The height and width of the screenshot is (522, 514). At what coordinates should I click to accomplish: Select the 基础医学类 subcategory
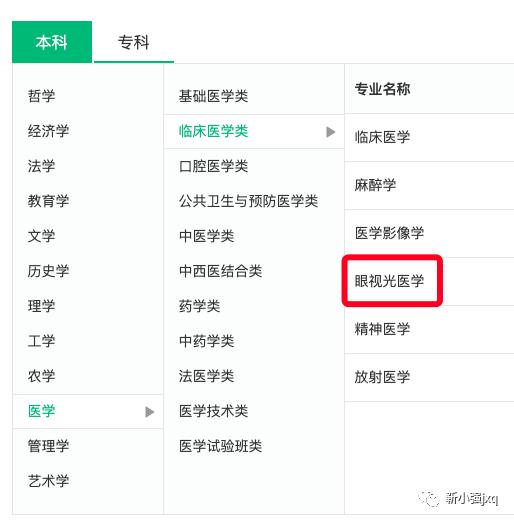pos(213,96)
